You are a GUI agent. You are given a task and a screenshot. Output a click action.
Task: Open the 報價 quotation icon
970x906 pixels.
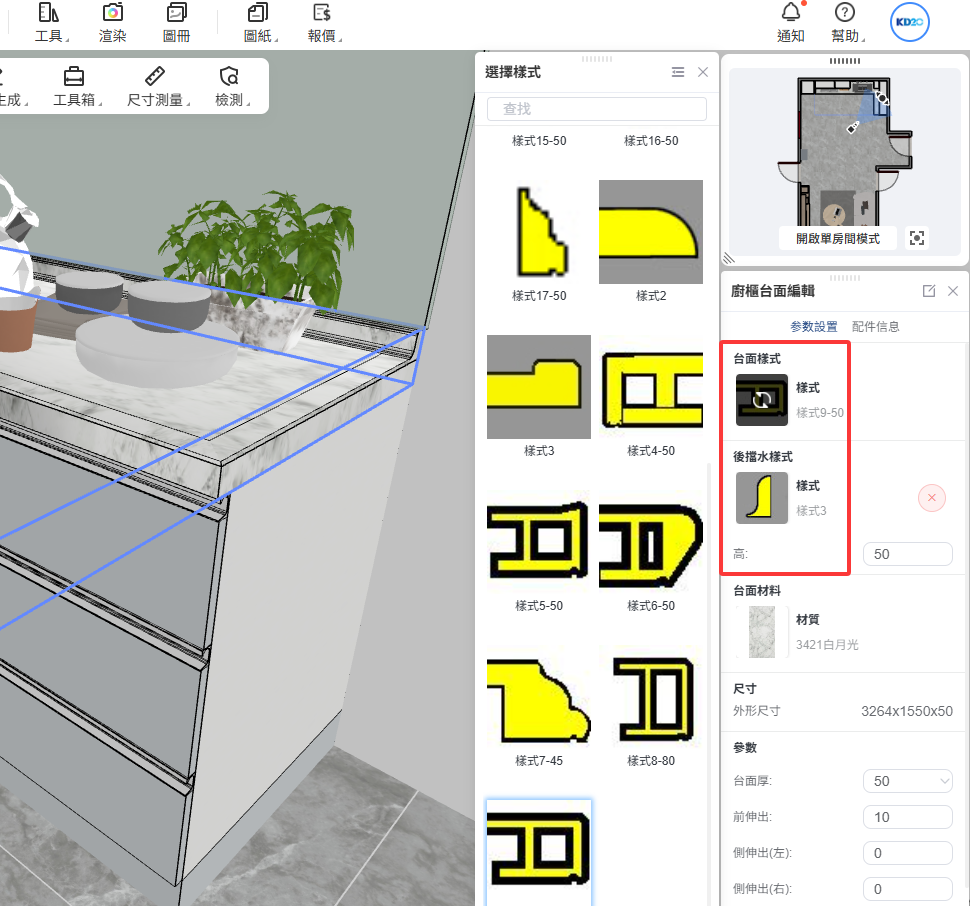(x=322, y=14)
